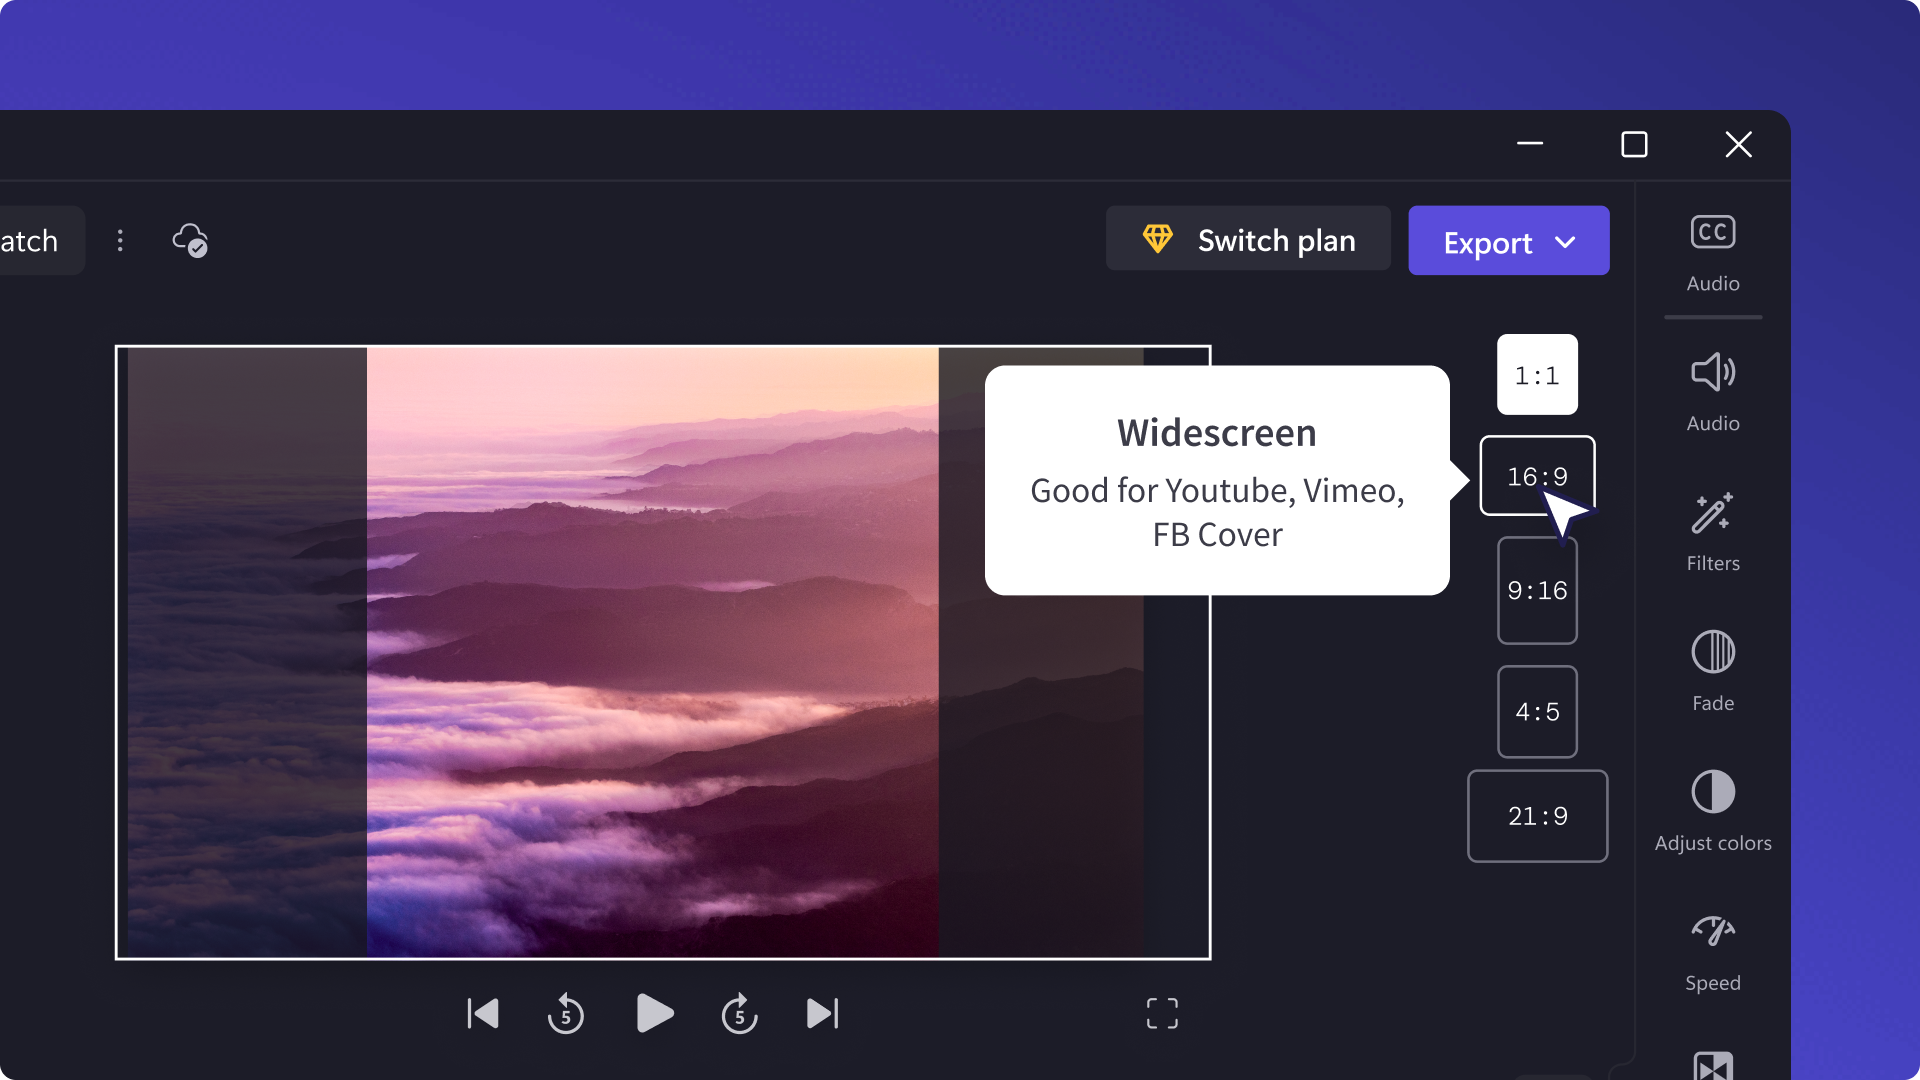Select the 9:16 vertical aspect ratio
Image resolution: width=1920 pixels, height=1080 pixels.
pos(1538,591)
